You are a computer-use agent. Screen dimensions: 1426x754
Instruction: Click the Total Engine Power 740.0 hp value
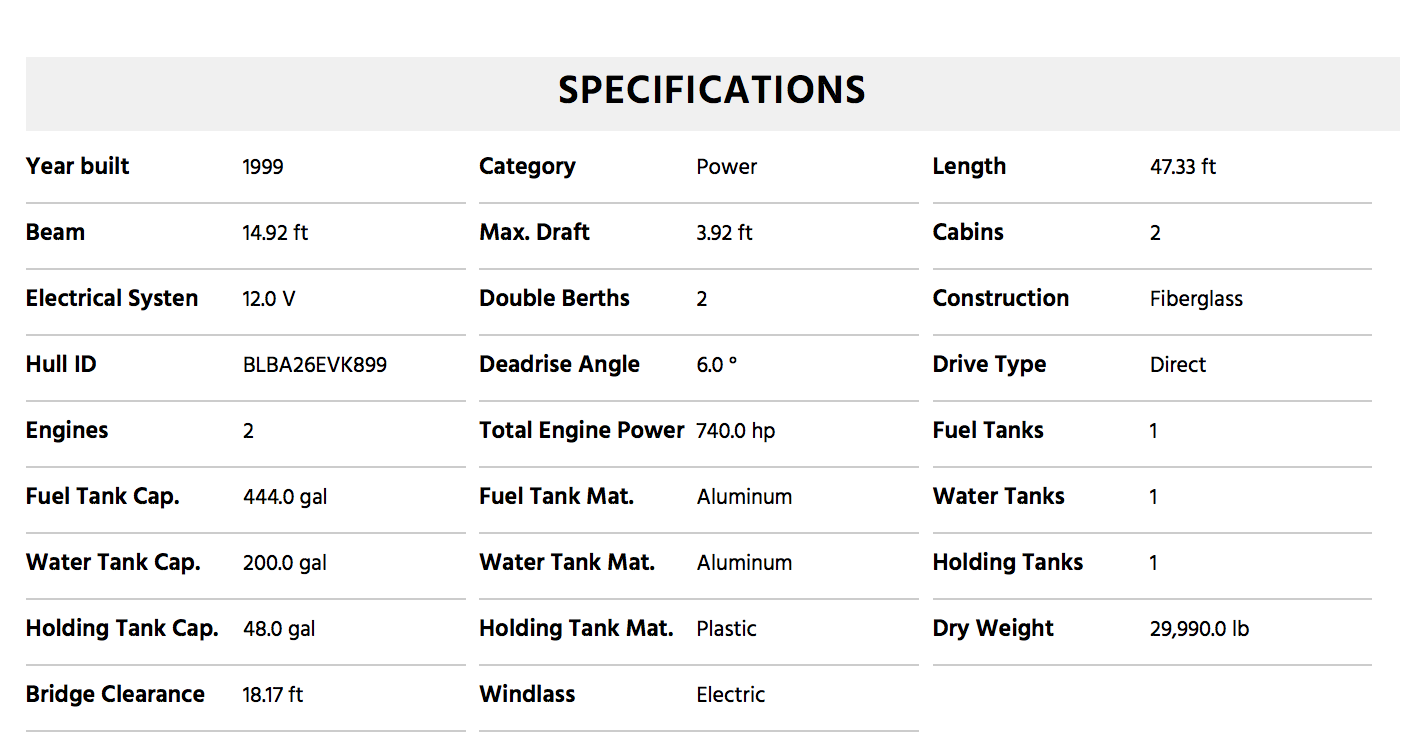click(736, 431)
